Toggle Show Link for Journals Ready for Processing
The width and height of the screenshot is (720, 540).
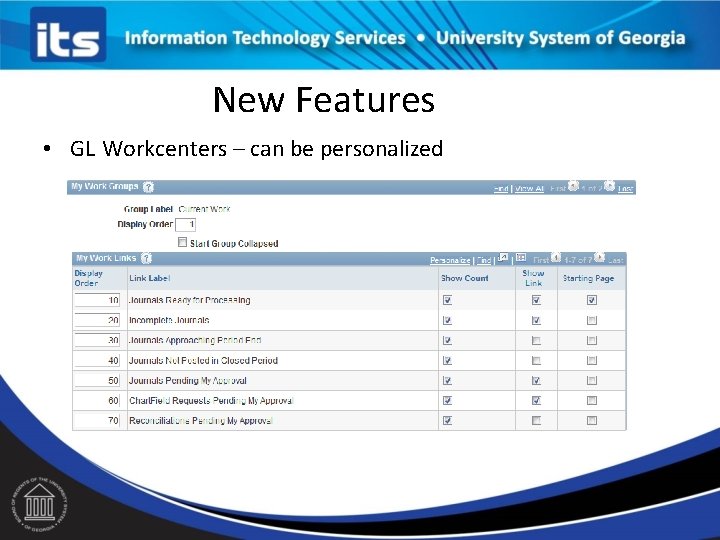pyautogui.click(x=536, y=300)
